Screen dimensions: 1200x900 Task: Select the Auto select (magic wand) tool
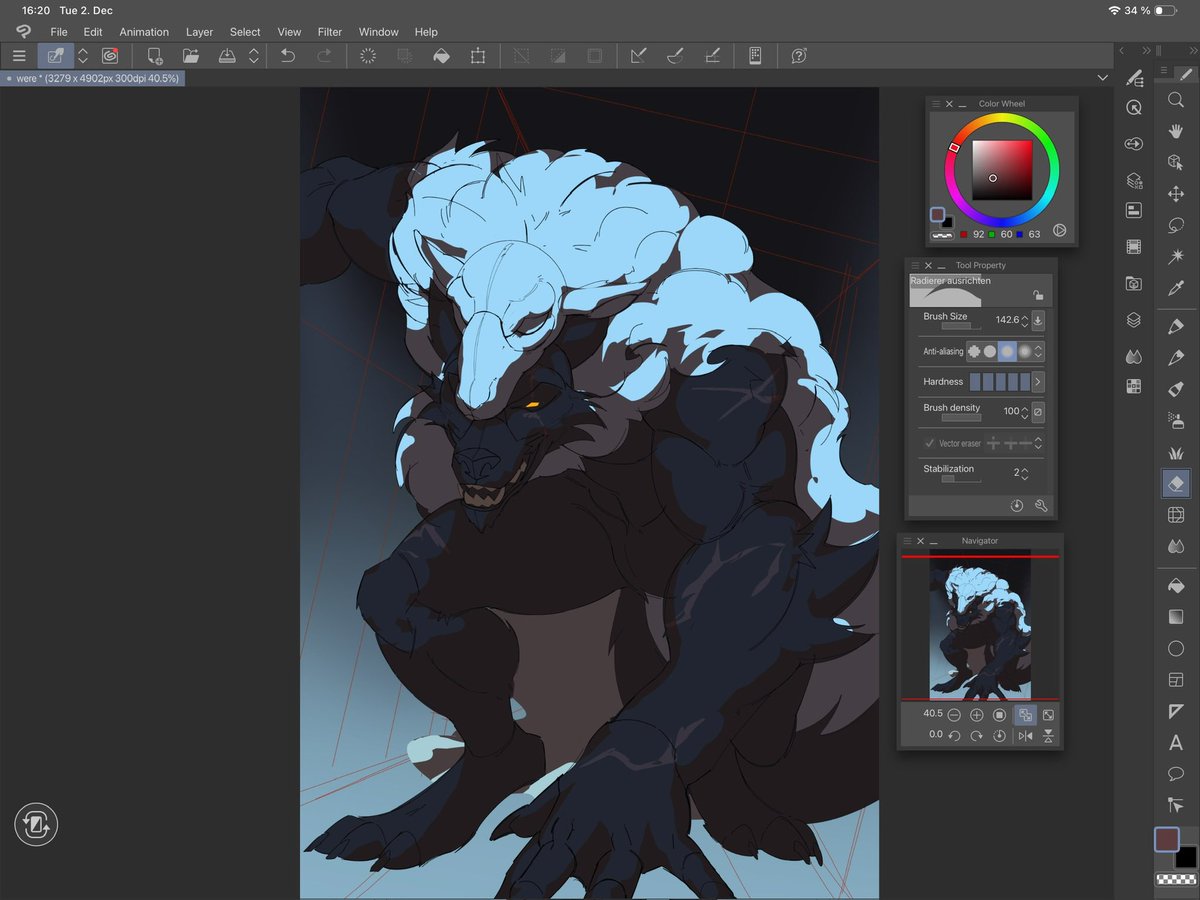[1175, 256]
